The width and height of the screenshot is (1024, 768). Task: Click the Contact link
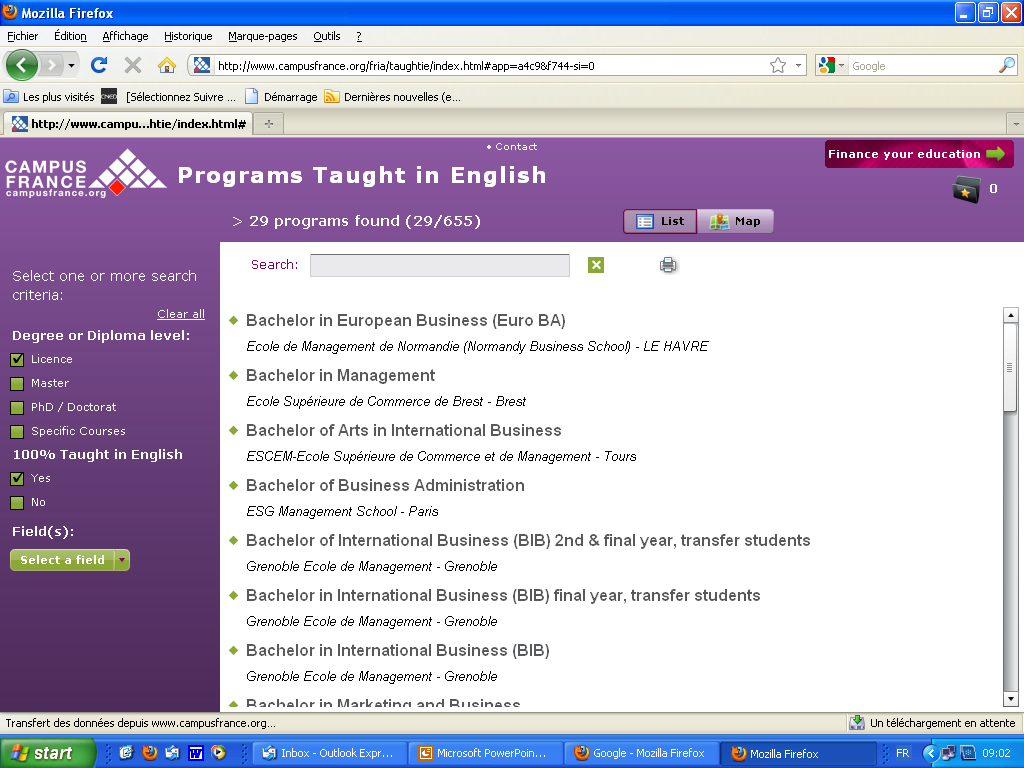pos(516,147)
